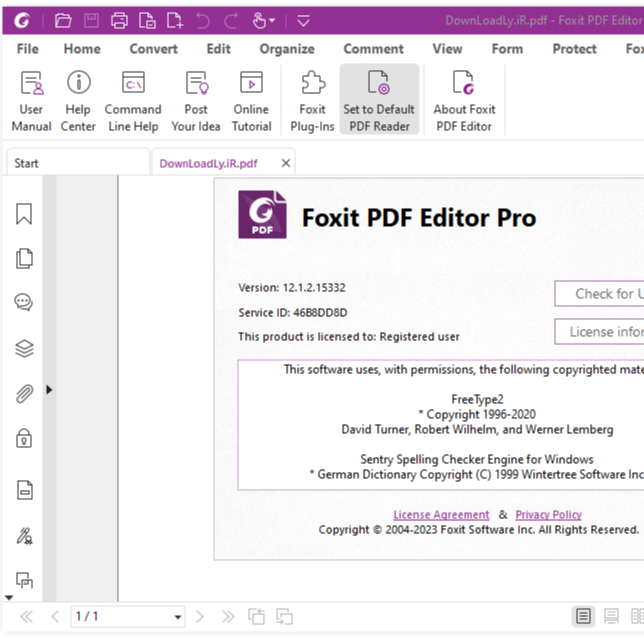Click the Help Center icon
This screenshot has height=644, width=644.
click(78, 100)
